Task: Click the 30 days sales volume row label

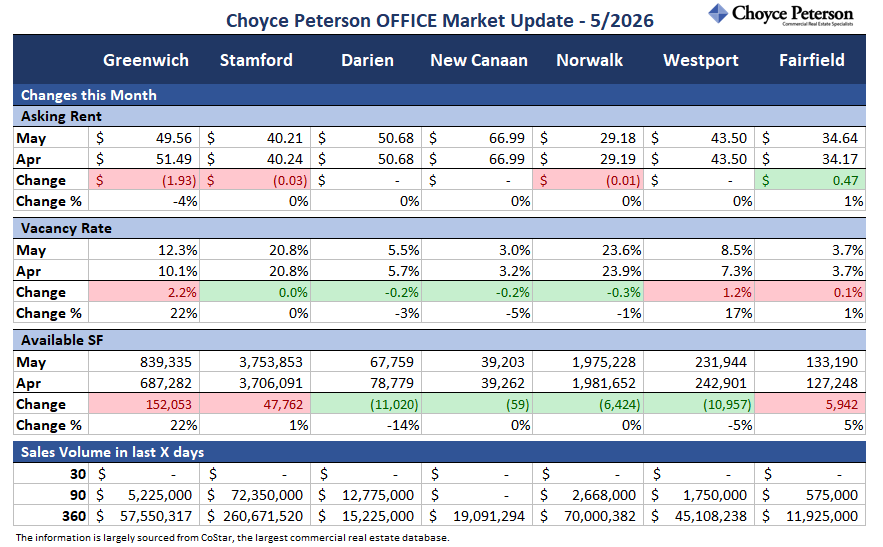Action: click(x=78, y=474)
